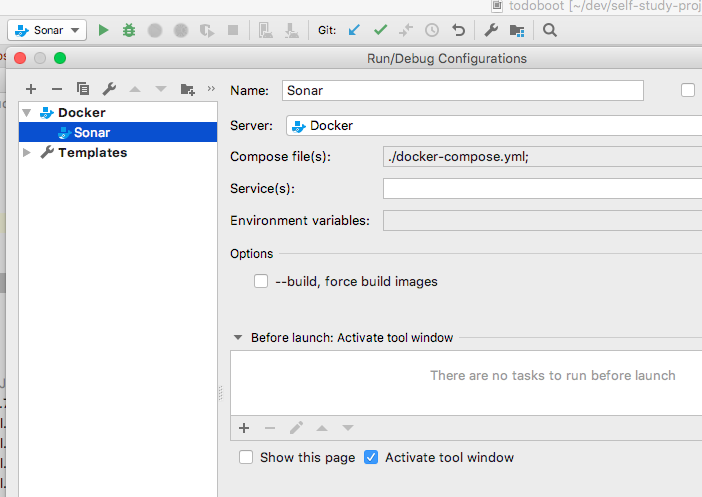
Task: Open Git history clock icon
Action: click(432, 30)
